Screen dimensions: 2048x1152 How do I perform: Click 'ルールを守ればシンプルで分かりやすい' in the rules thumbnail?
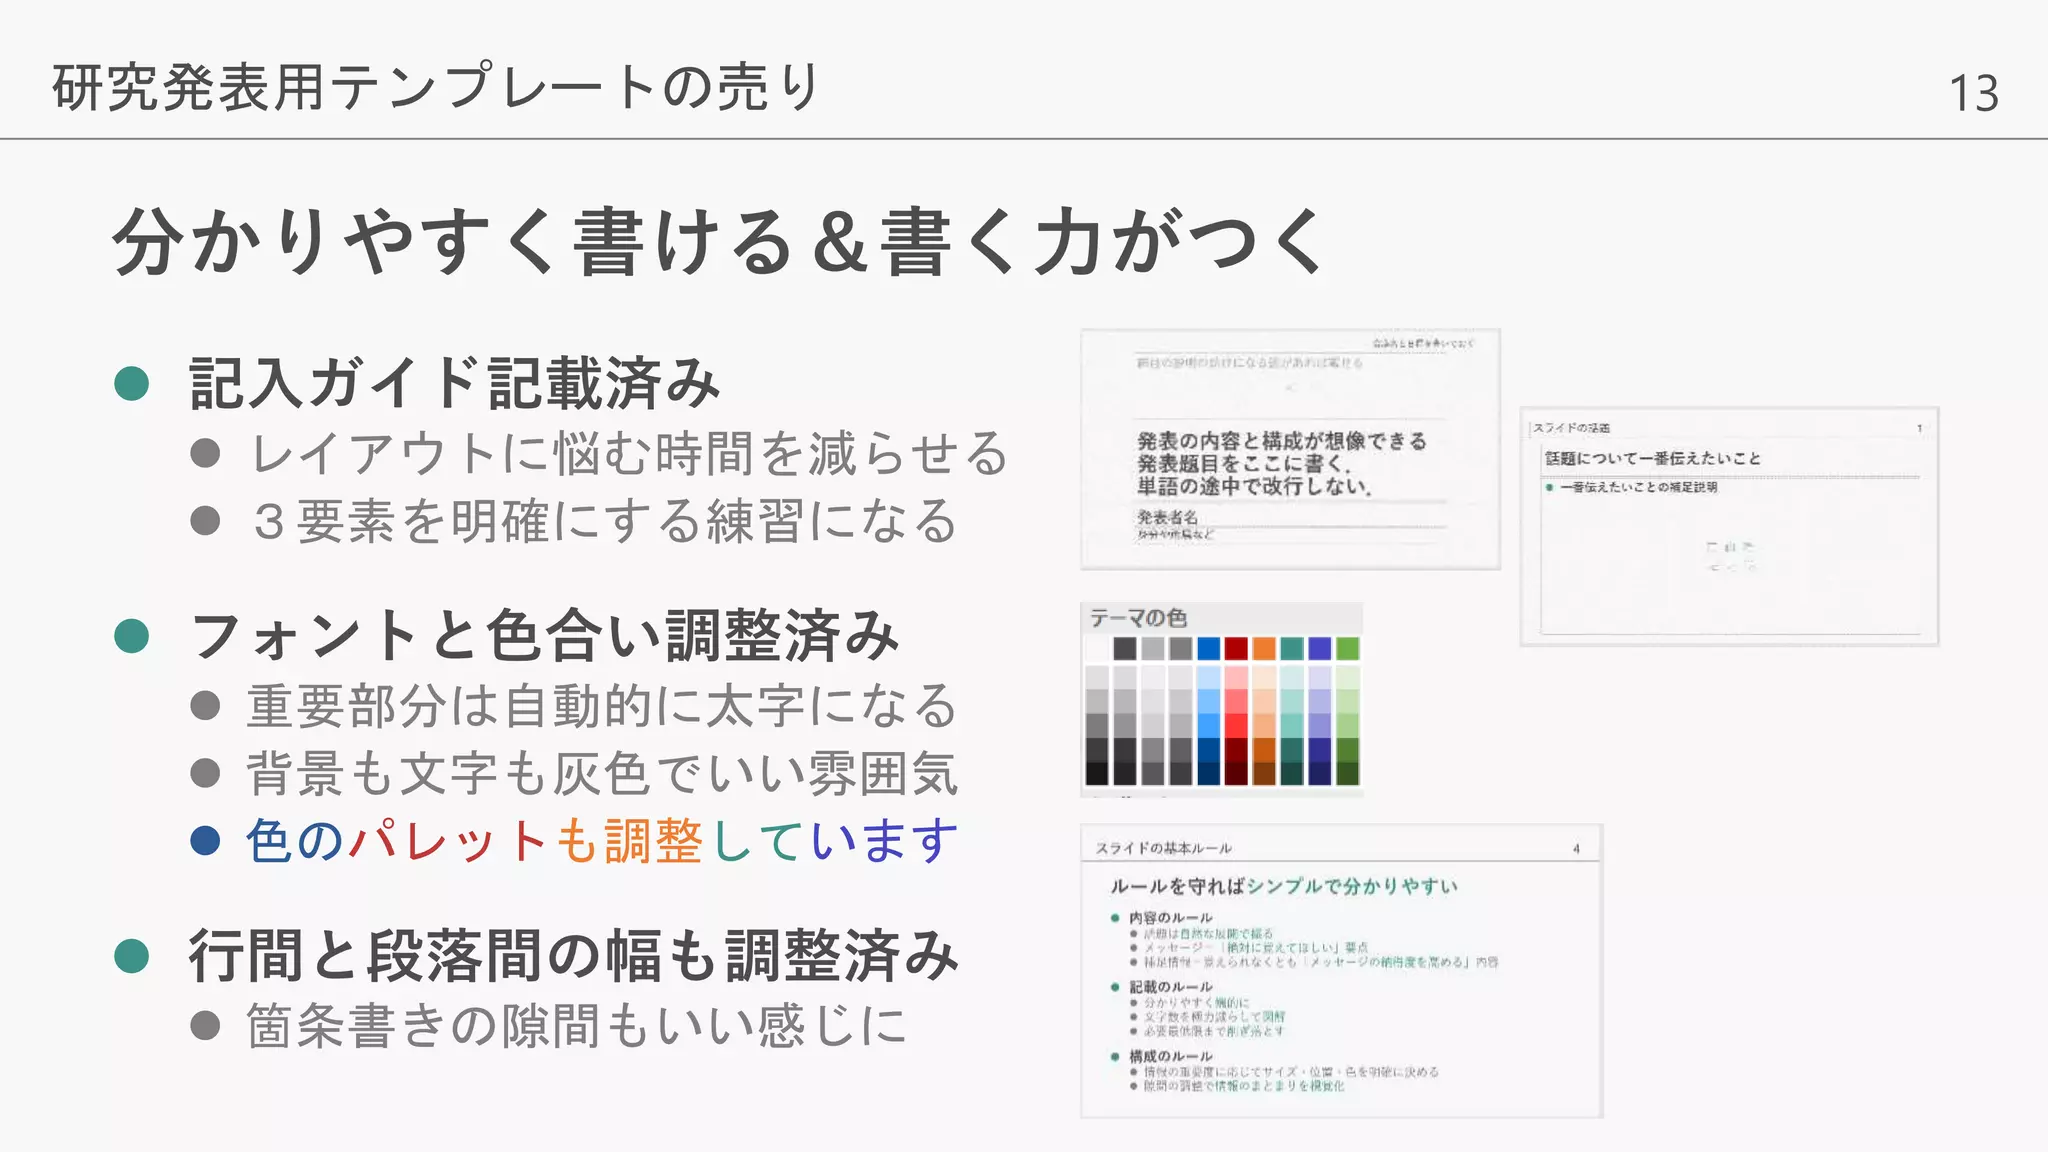point(1284,886)
